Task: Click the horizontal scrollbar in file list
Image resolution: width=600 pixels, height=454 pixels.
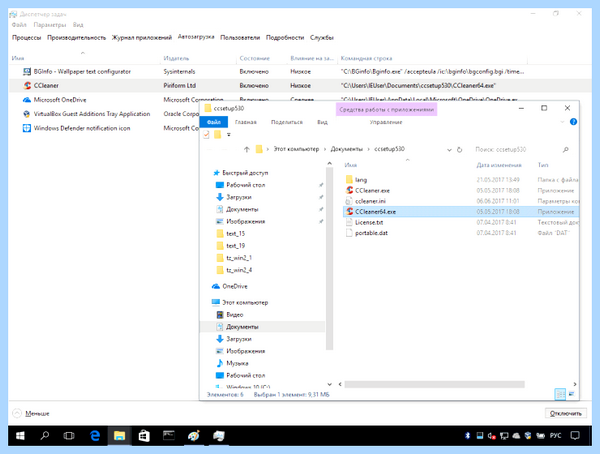Action: click(434, 384)
